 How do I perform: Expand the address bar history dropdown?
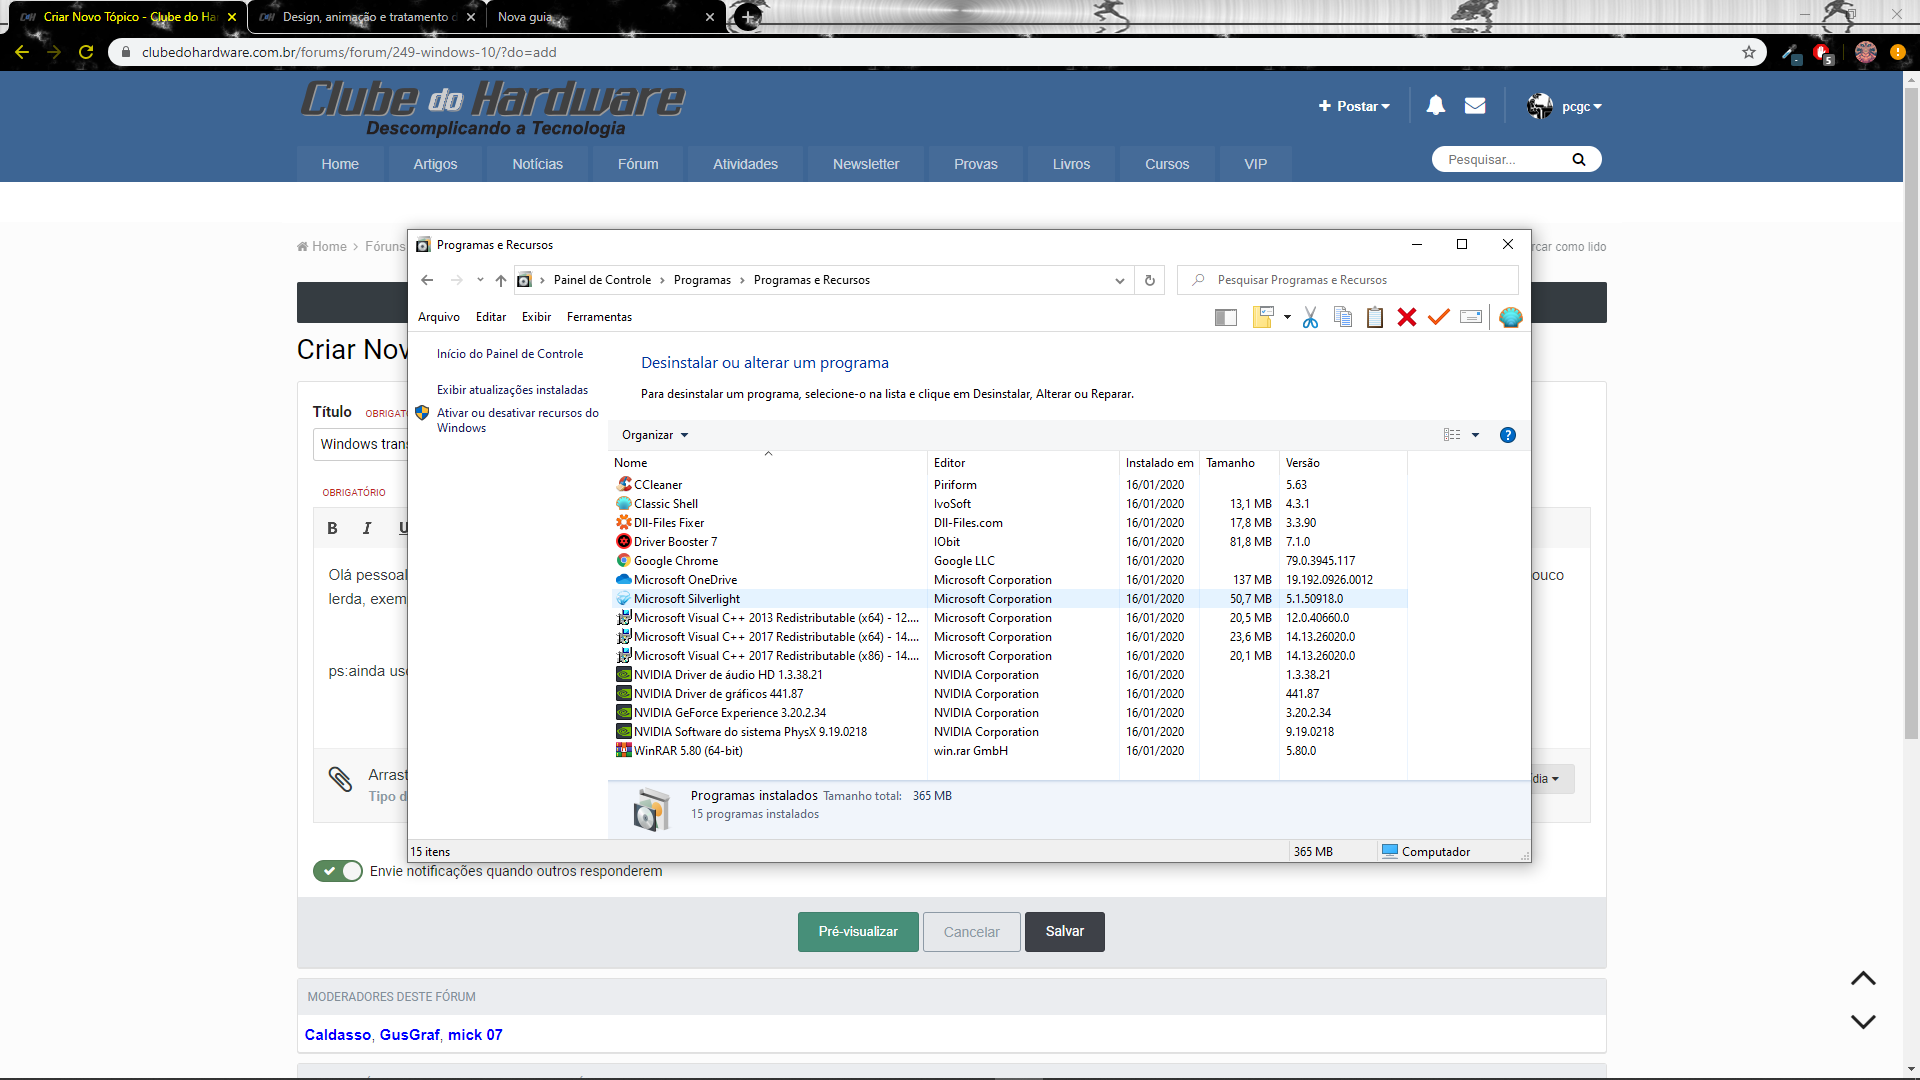click(1119, 281)
